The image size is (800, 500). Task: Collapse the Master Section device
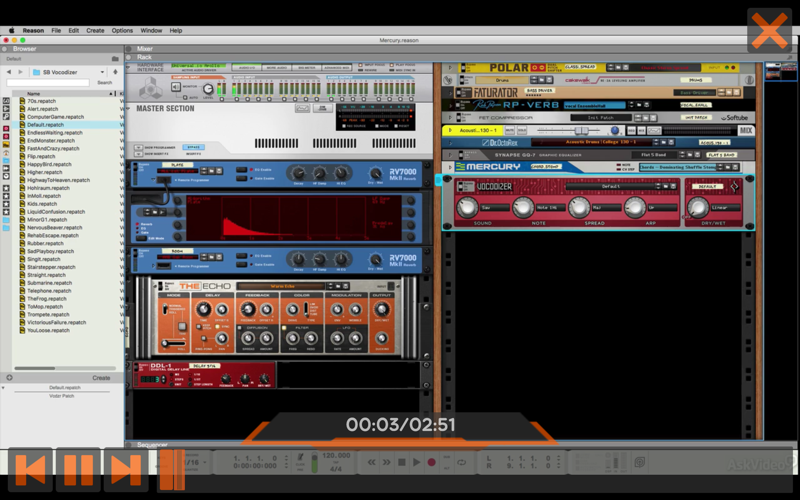tap(130, 108)
